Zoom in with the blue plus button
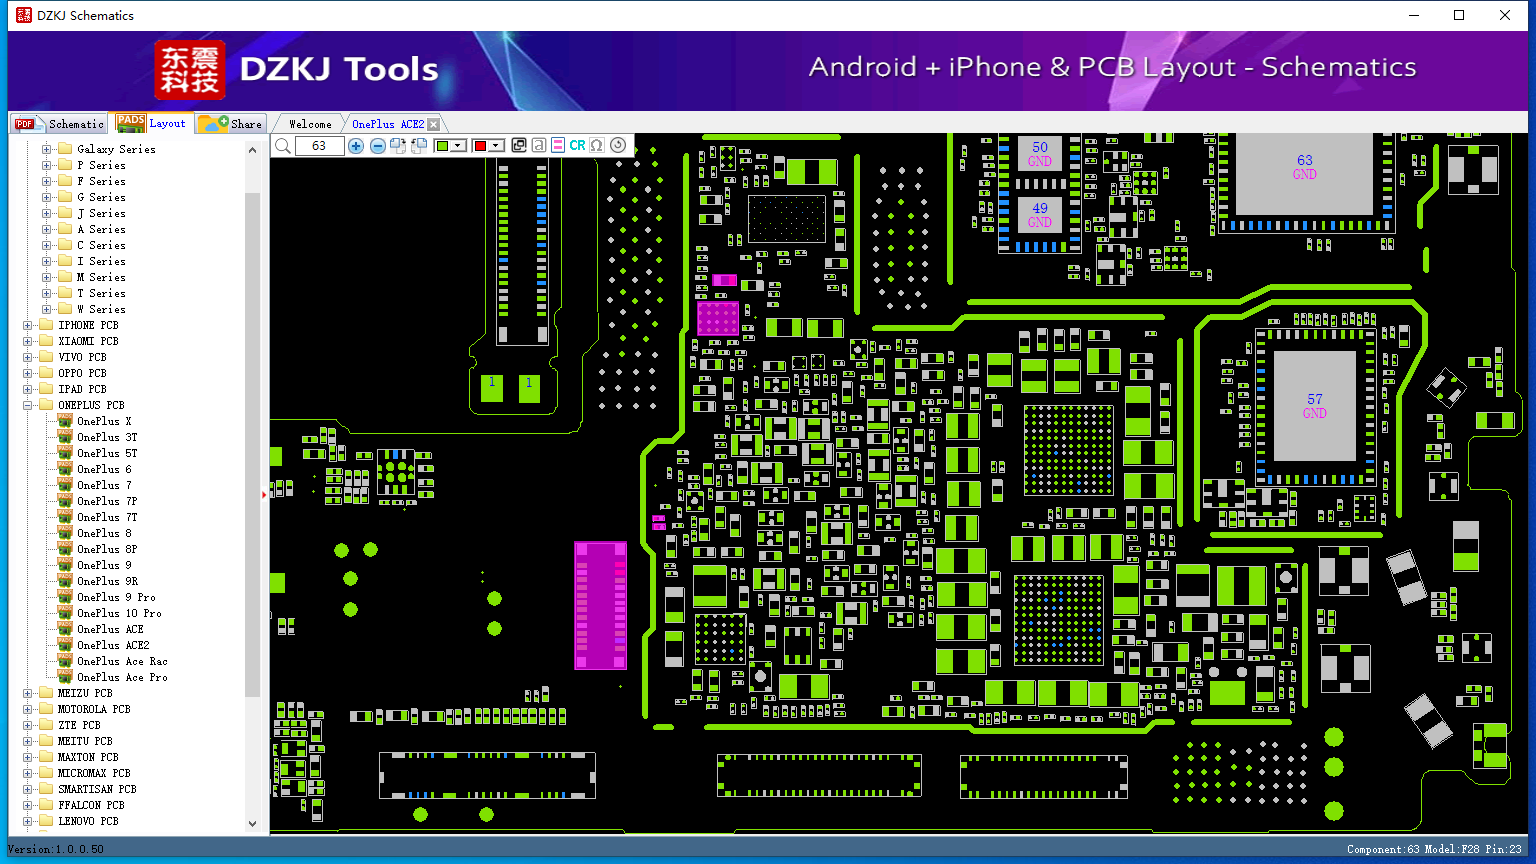 (356, 146)
